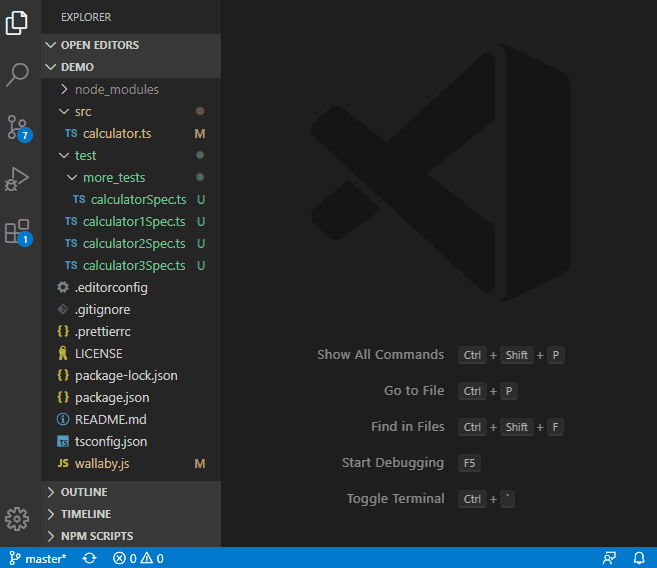
Task: Open calculator.ts file
Action: [x=117, y=133]
